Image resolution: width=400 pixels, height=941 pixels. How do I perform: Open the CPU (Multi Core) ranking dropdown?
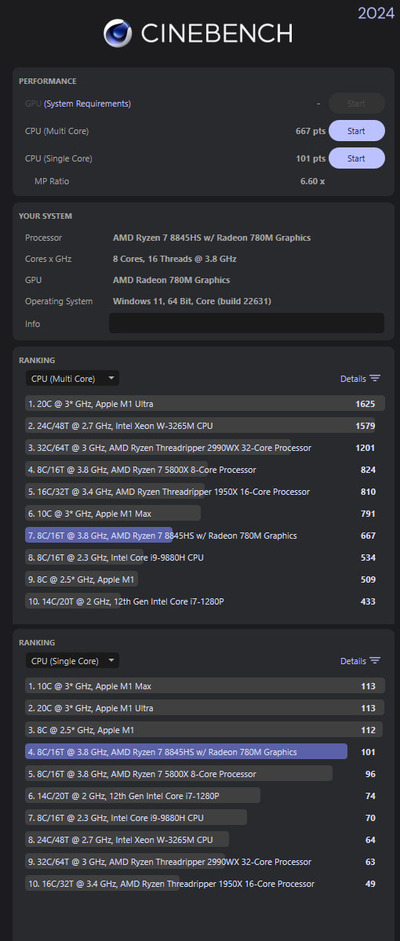pos(72,379)
